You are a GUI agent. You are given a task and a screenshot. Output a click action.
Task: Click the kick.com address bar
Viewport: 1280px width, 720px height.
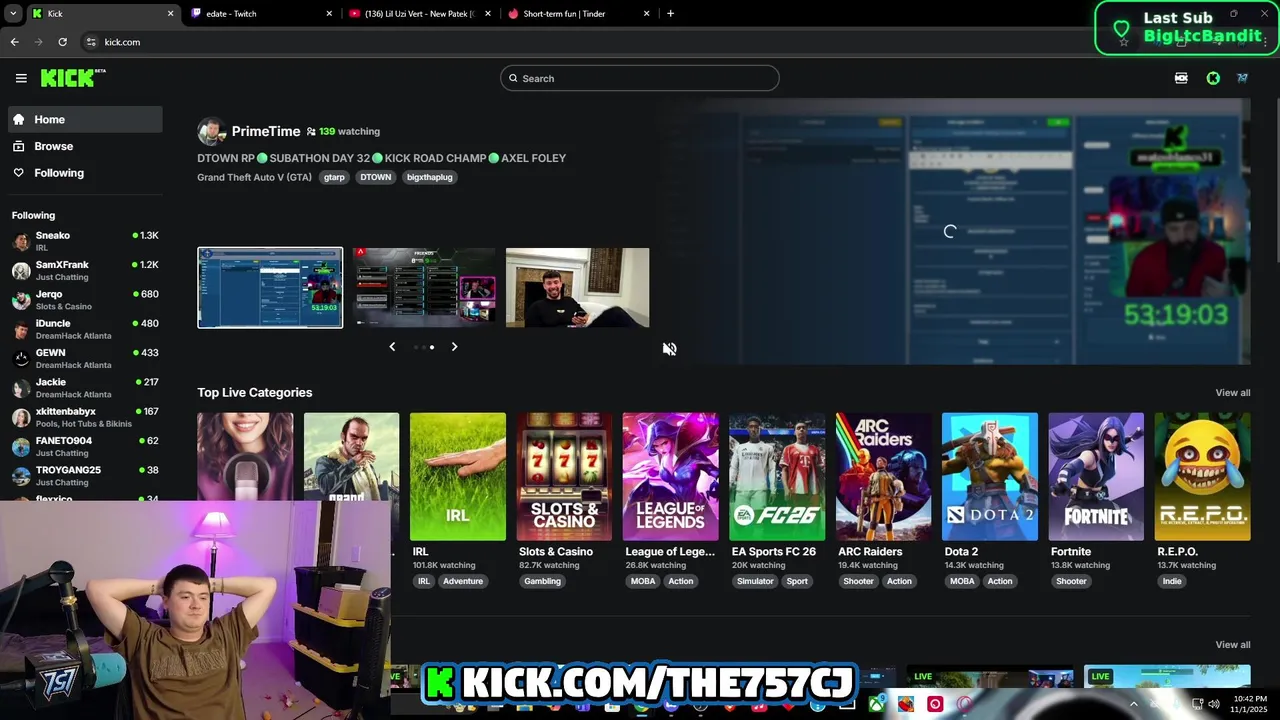[x=600, y=42]
